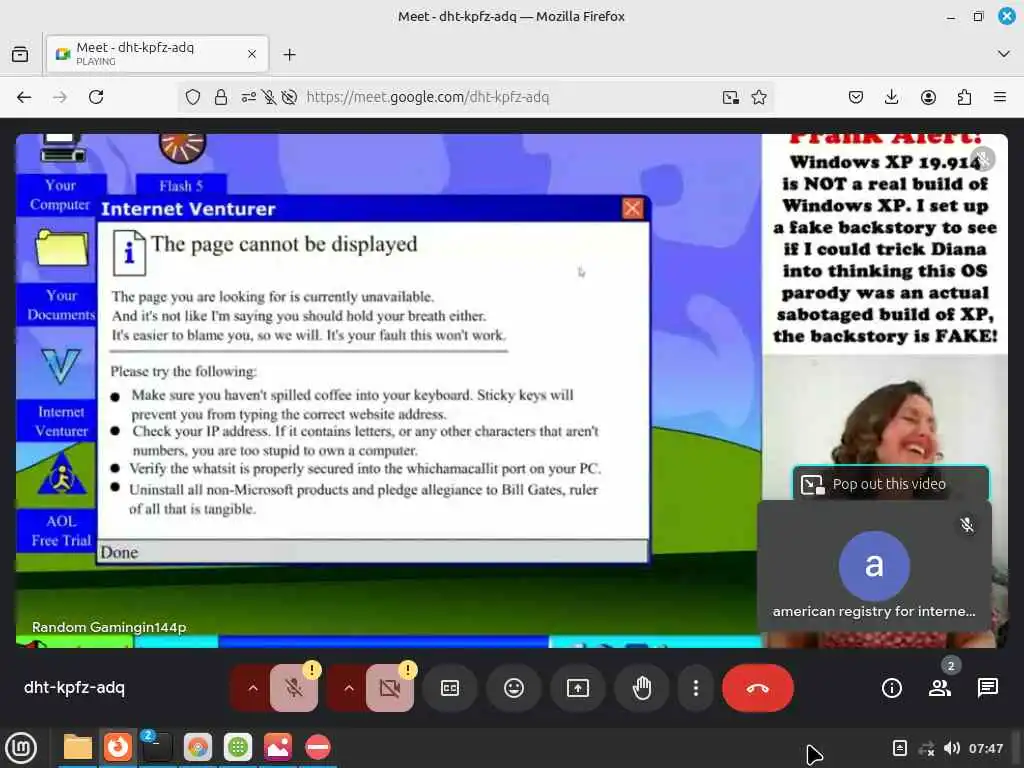
Task: Open the Files folder in taskbar
Action: 78,747
